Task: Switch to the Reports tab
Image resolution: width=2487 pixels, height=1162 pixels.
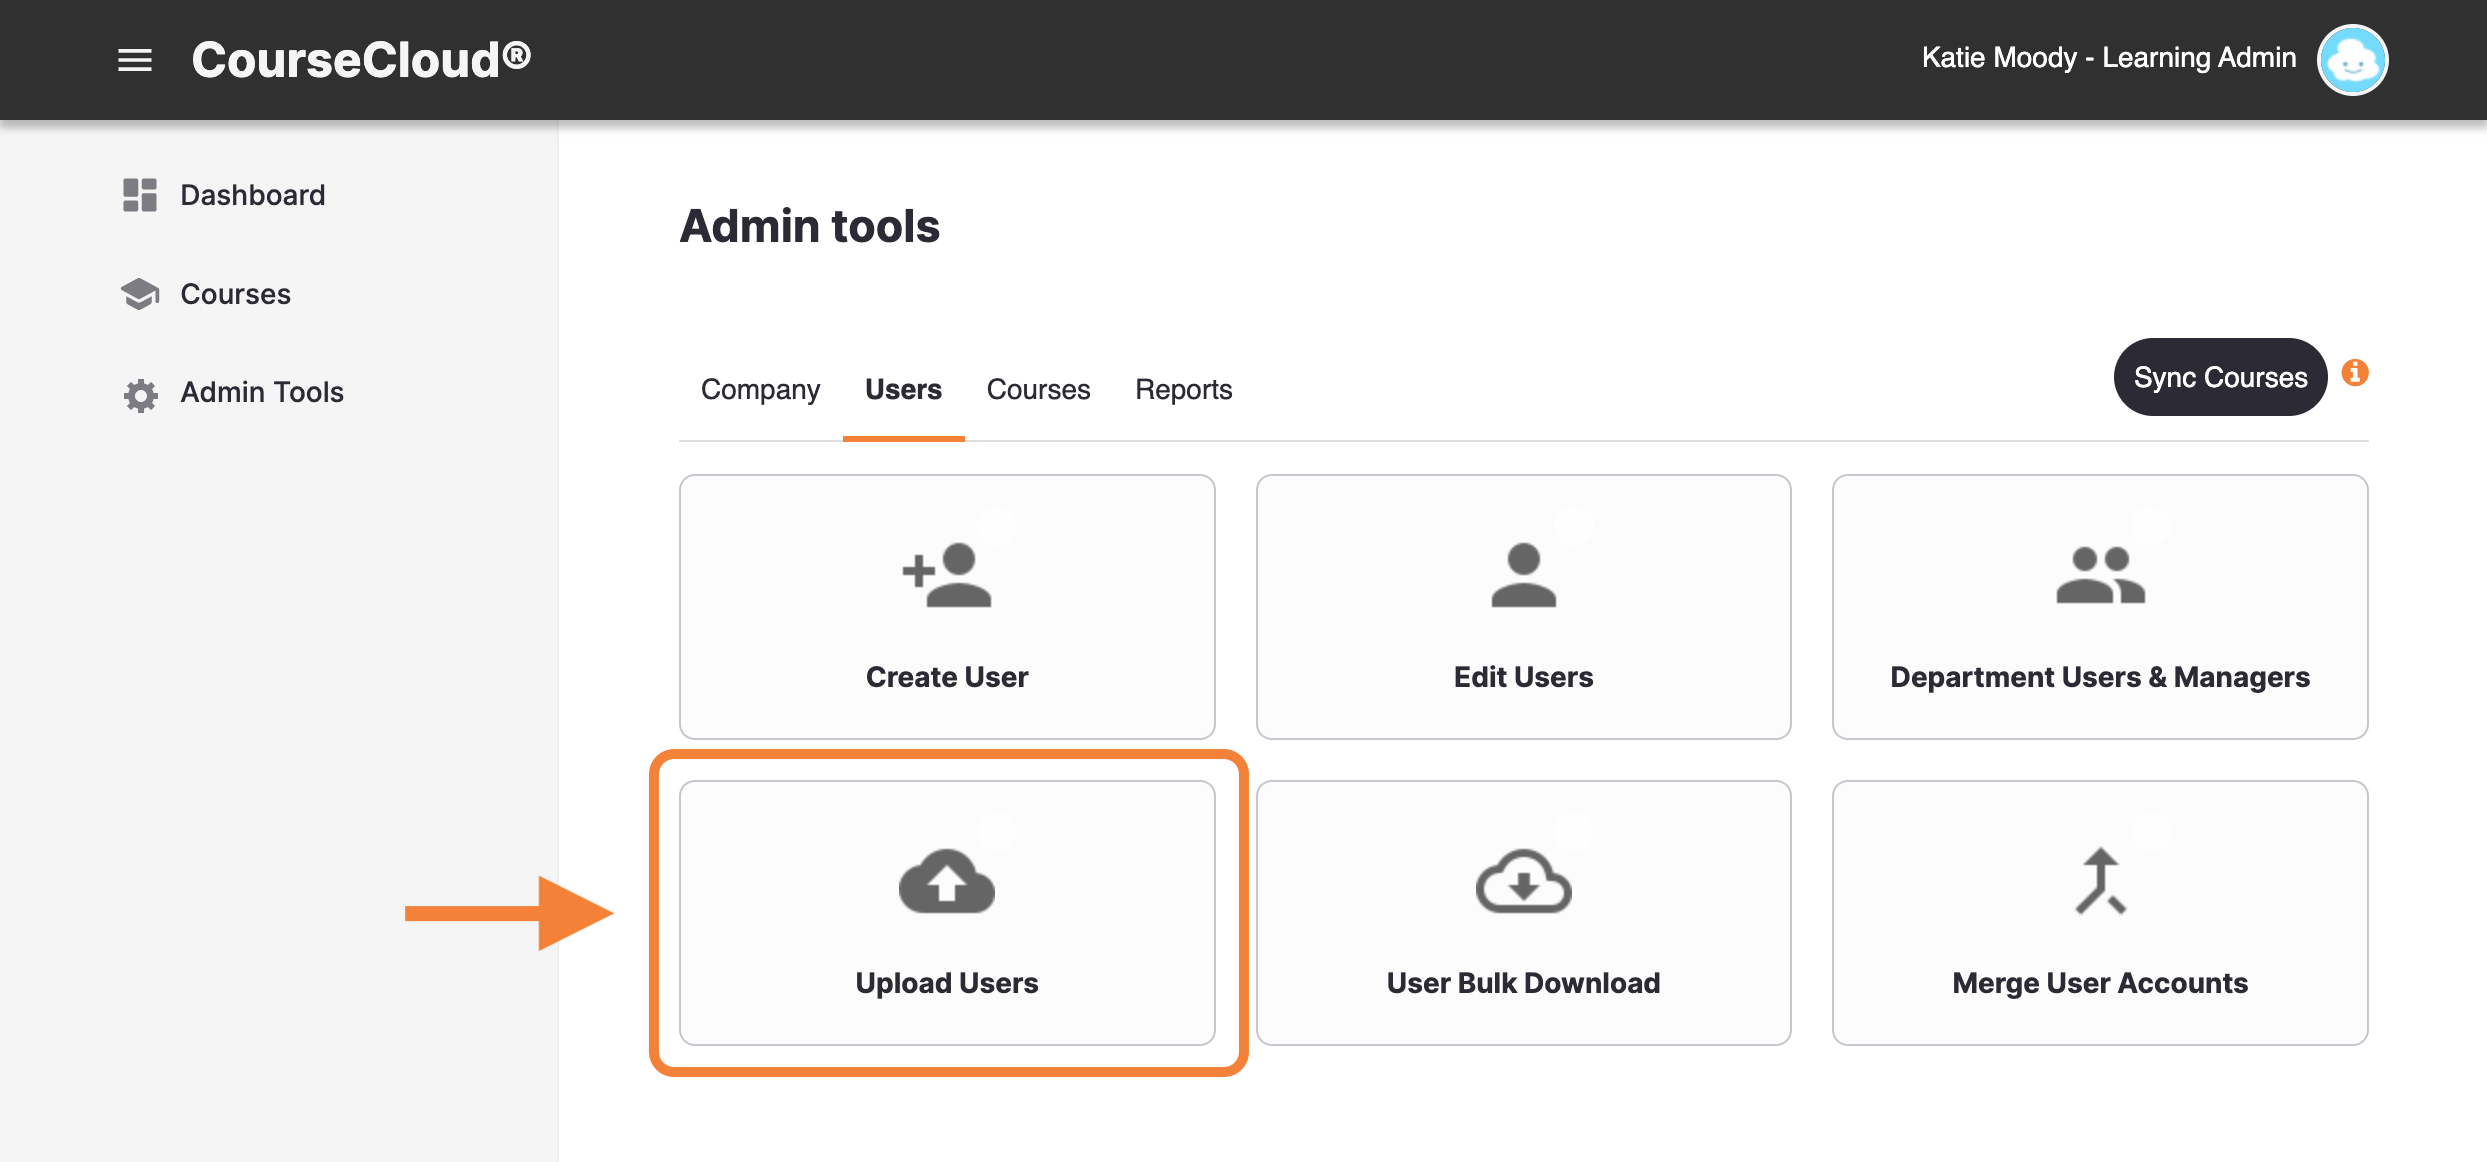Action: click(x=1183, y=390)
